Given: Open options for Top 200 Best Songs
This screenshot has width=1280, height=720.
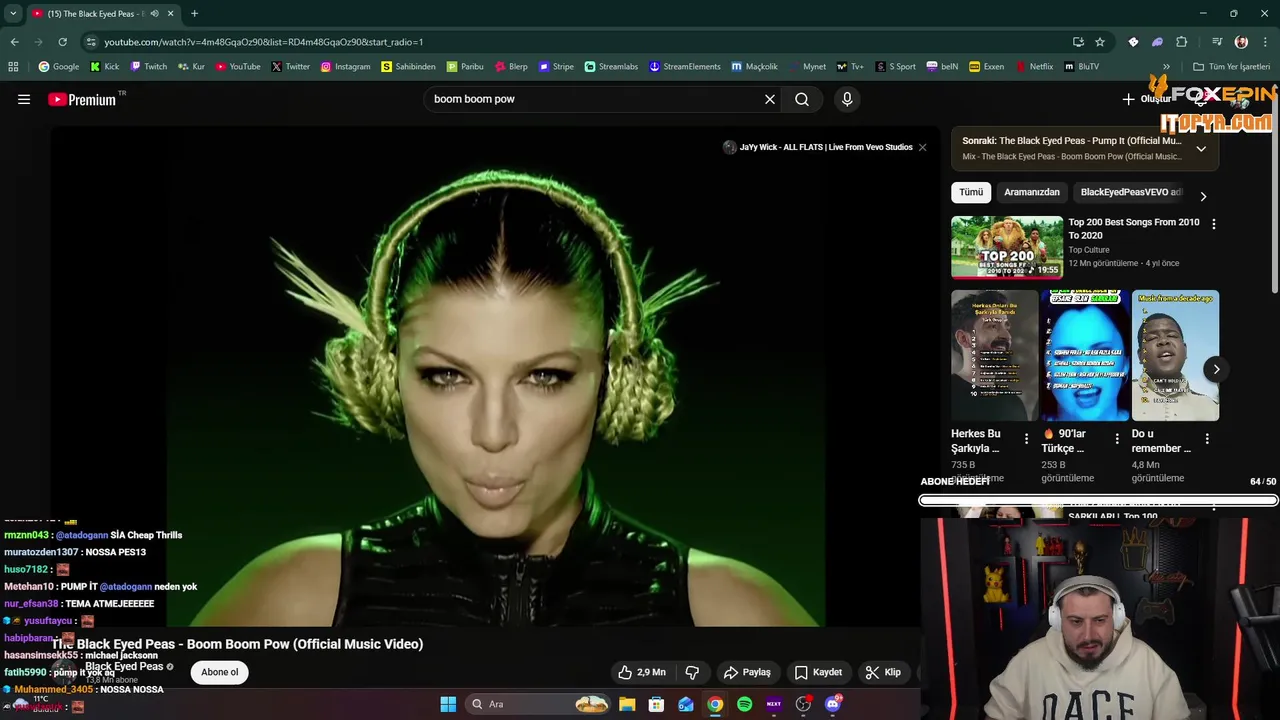Looking at the screenshot, I should 1214,225.
